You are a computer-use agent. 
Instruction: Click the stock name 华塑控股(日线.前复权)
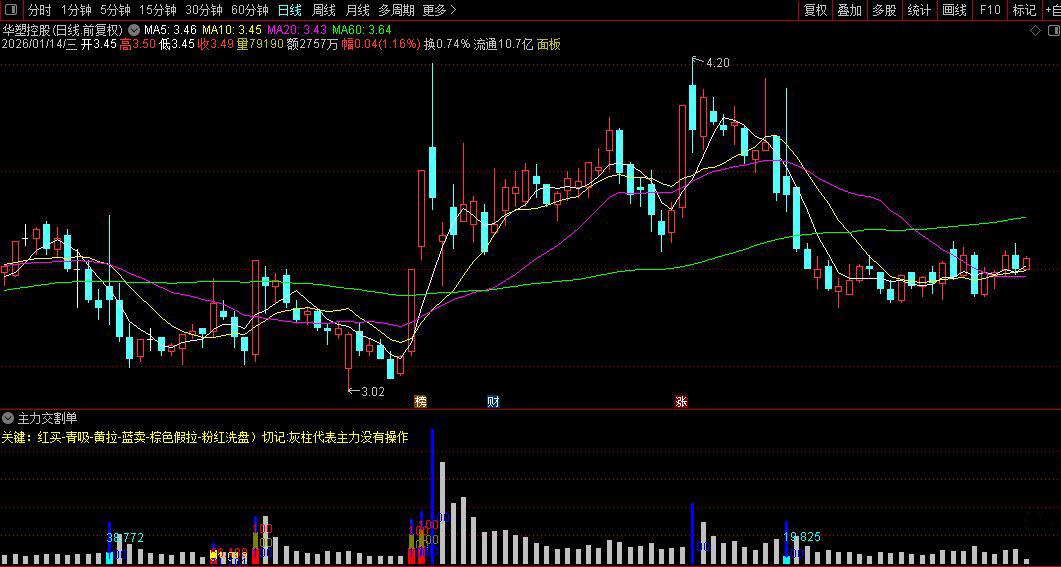click(x=62, y=30)
